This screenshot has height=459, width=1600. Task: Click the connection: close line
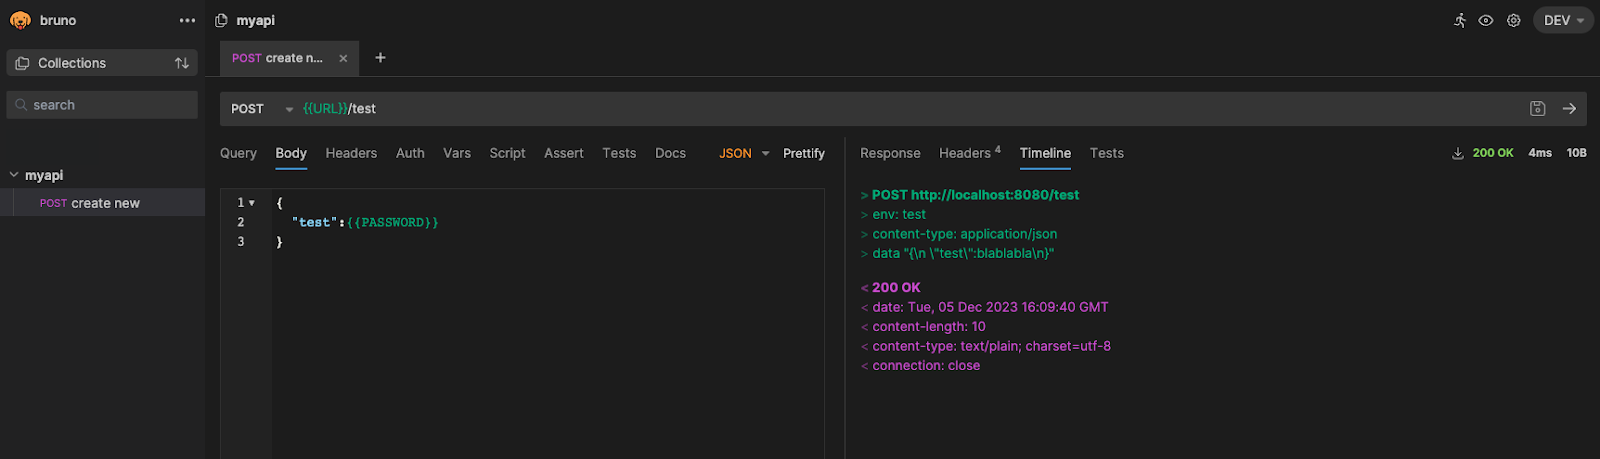point(920,365)
